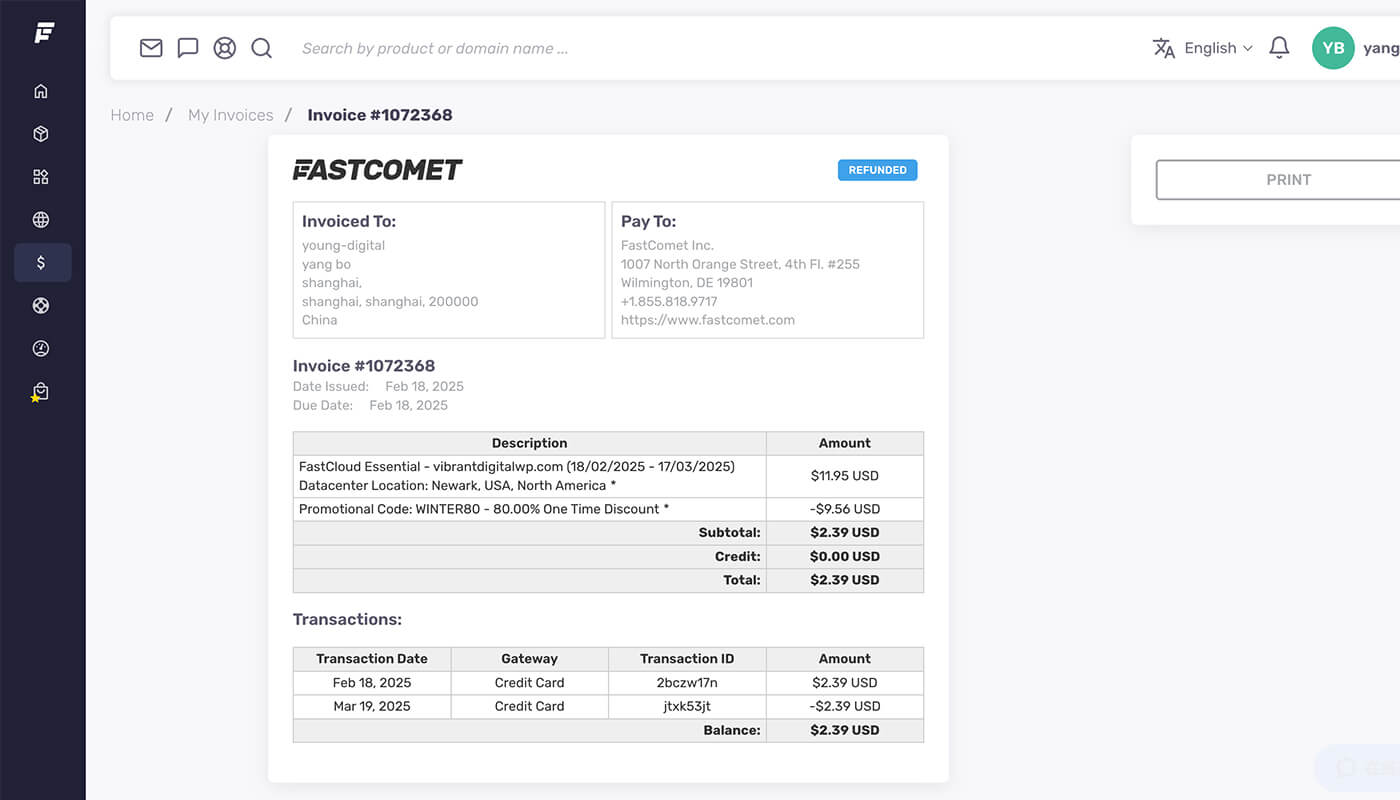Image resolution: width=1400 pixels, height=800 pixels.
Task: Expand the English language dropdown
Action: (x=1218, y=48)
